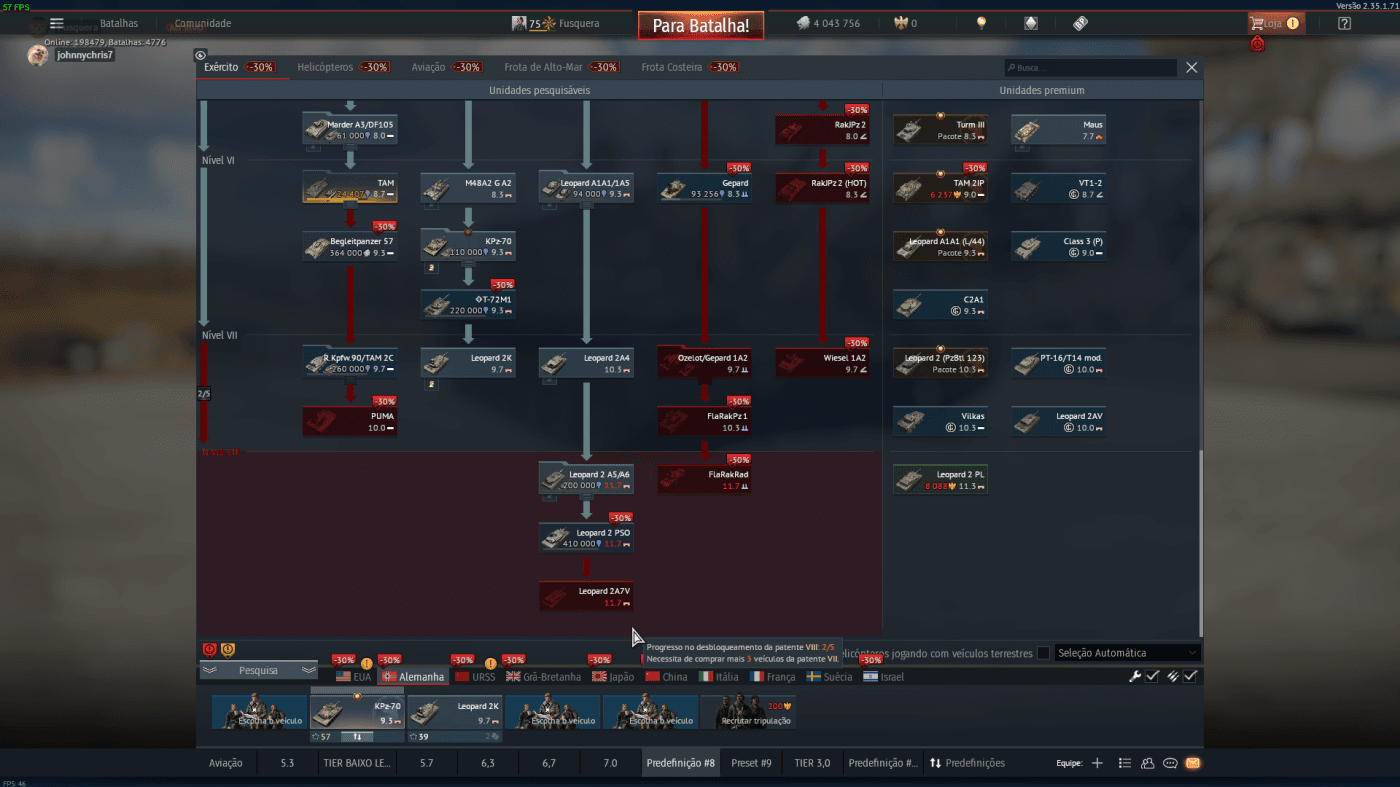Toggle the checkbox beside the ammo stripes icon
1400x787 pixels.
pos(1190,677)
